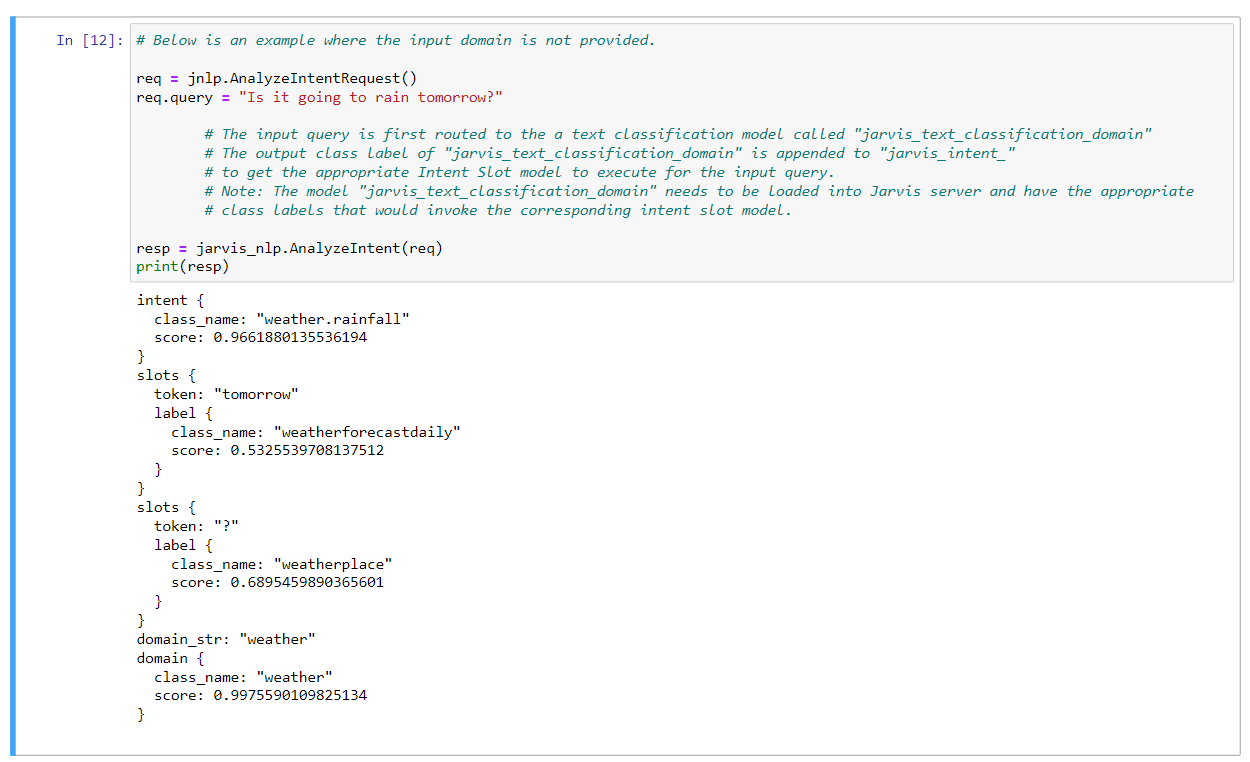
Task: Click the comment line about "jarvis_intent_" appended
Action: click(610, 153)
